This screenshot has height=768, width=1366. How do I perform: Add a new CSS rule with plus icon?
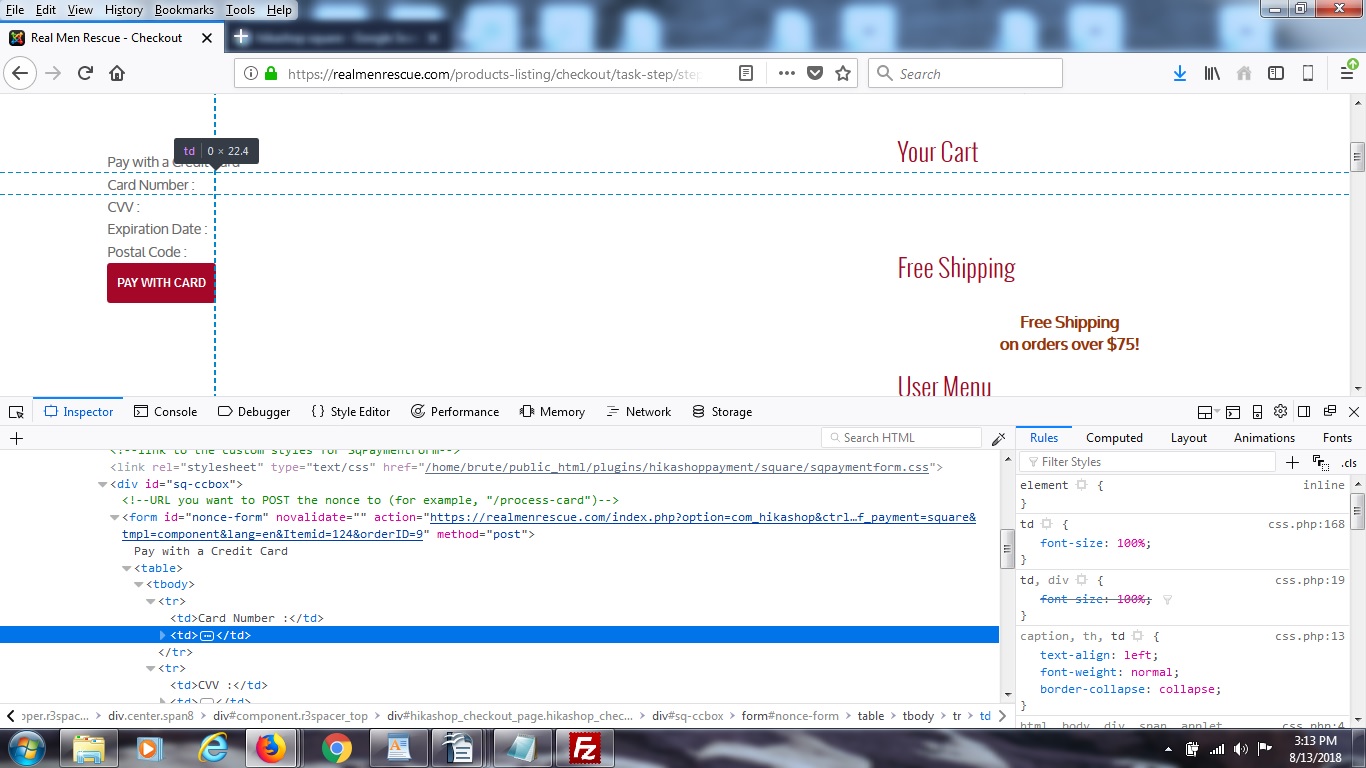tap(1292, 462)
